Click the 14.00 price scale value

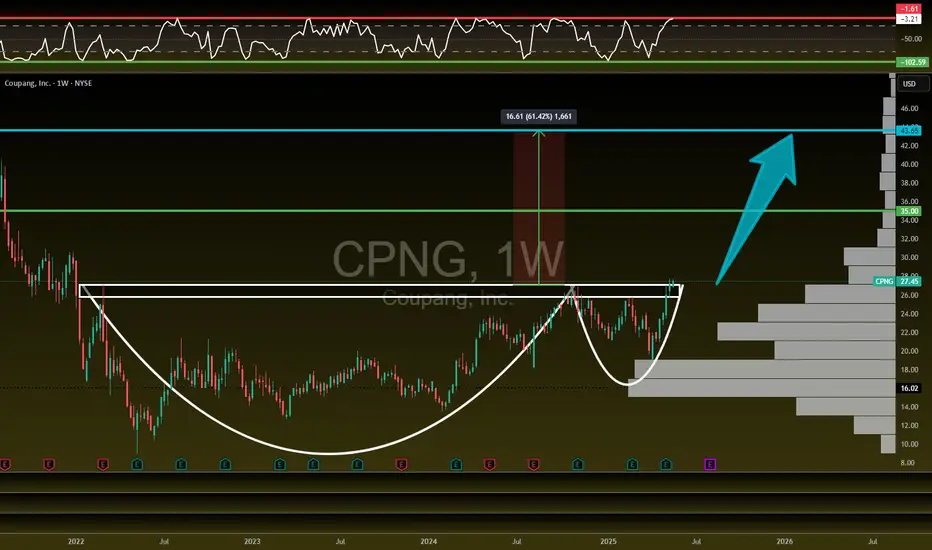(909, 407)
